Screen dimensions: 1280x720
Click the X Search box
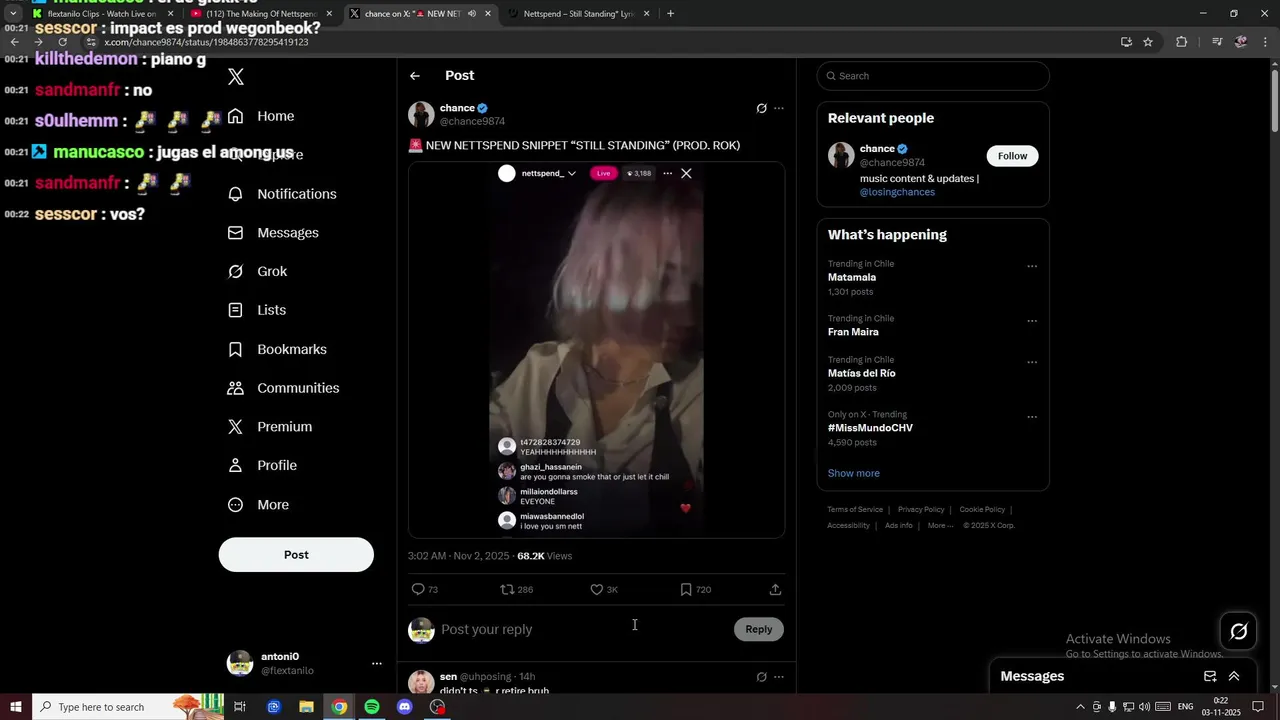[933, 76]
